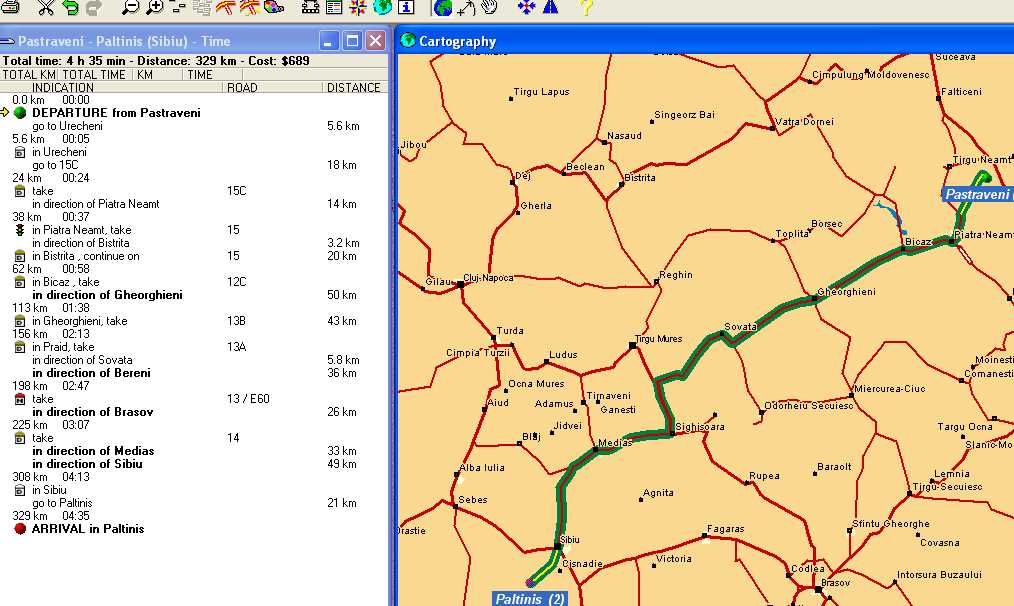Click the vehicle icon in the toolbar

[x=310, y=7]
